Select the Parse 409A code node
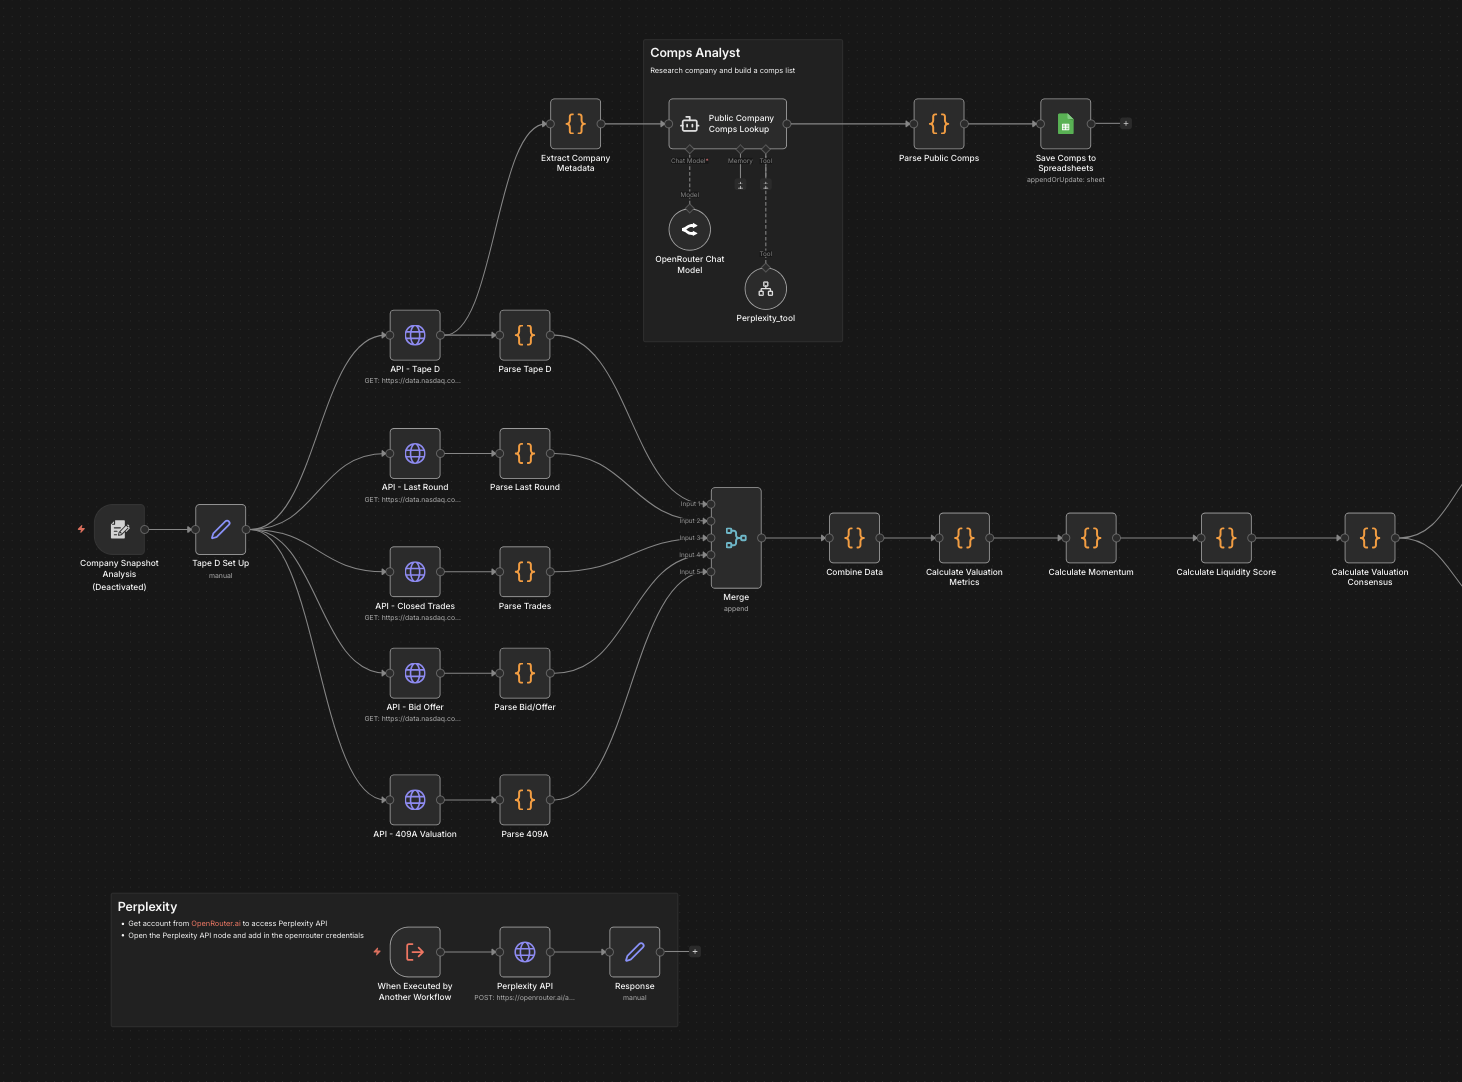The width and height of the screenshot is (1462, 1082). [x=524, y=799]
